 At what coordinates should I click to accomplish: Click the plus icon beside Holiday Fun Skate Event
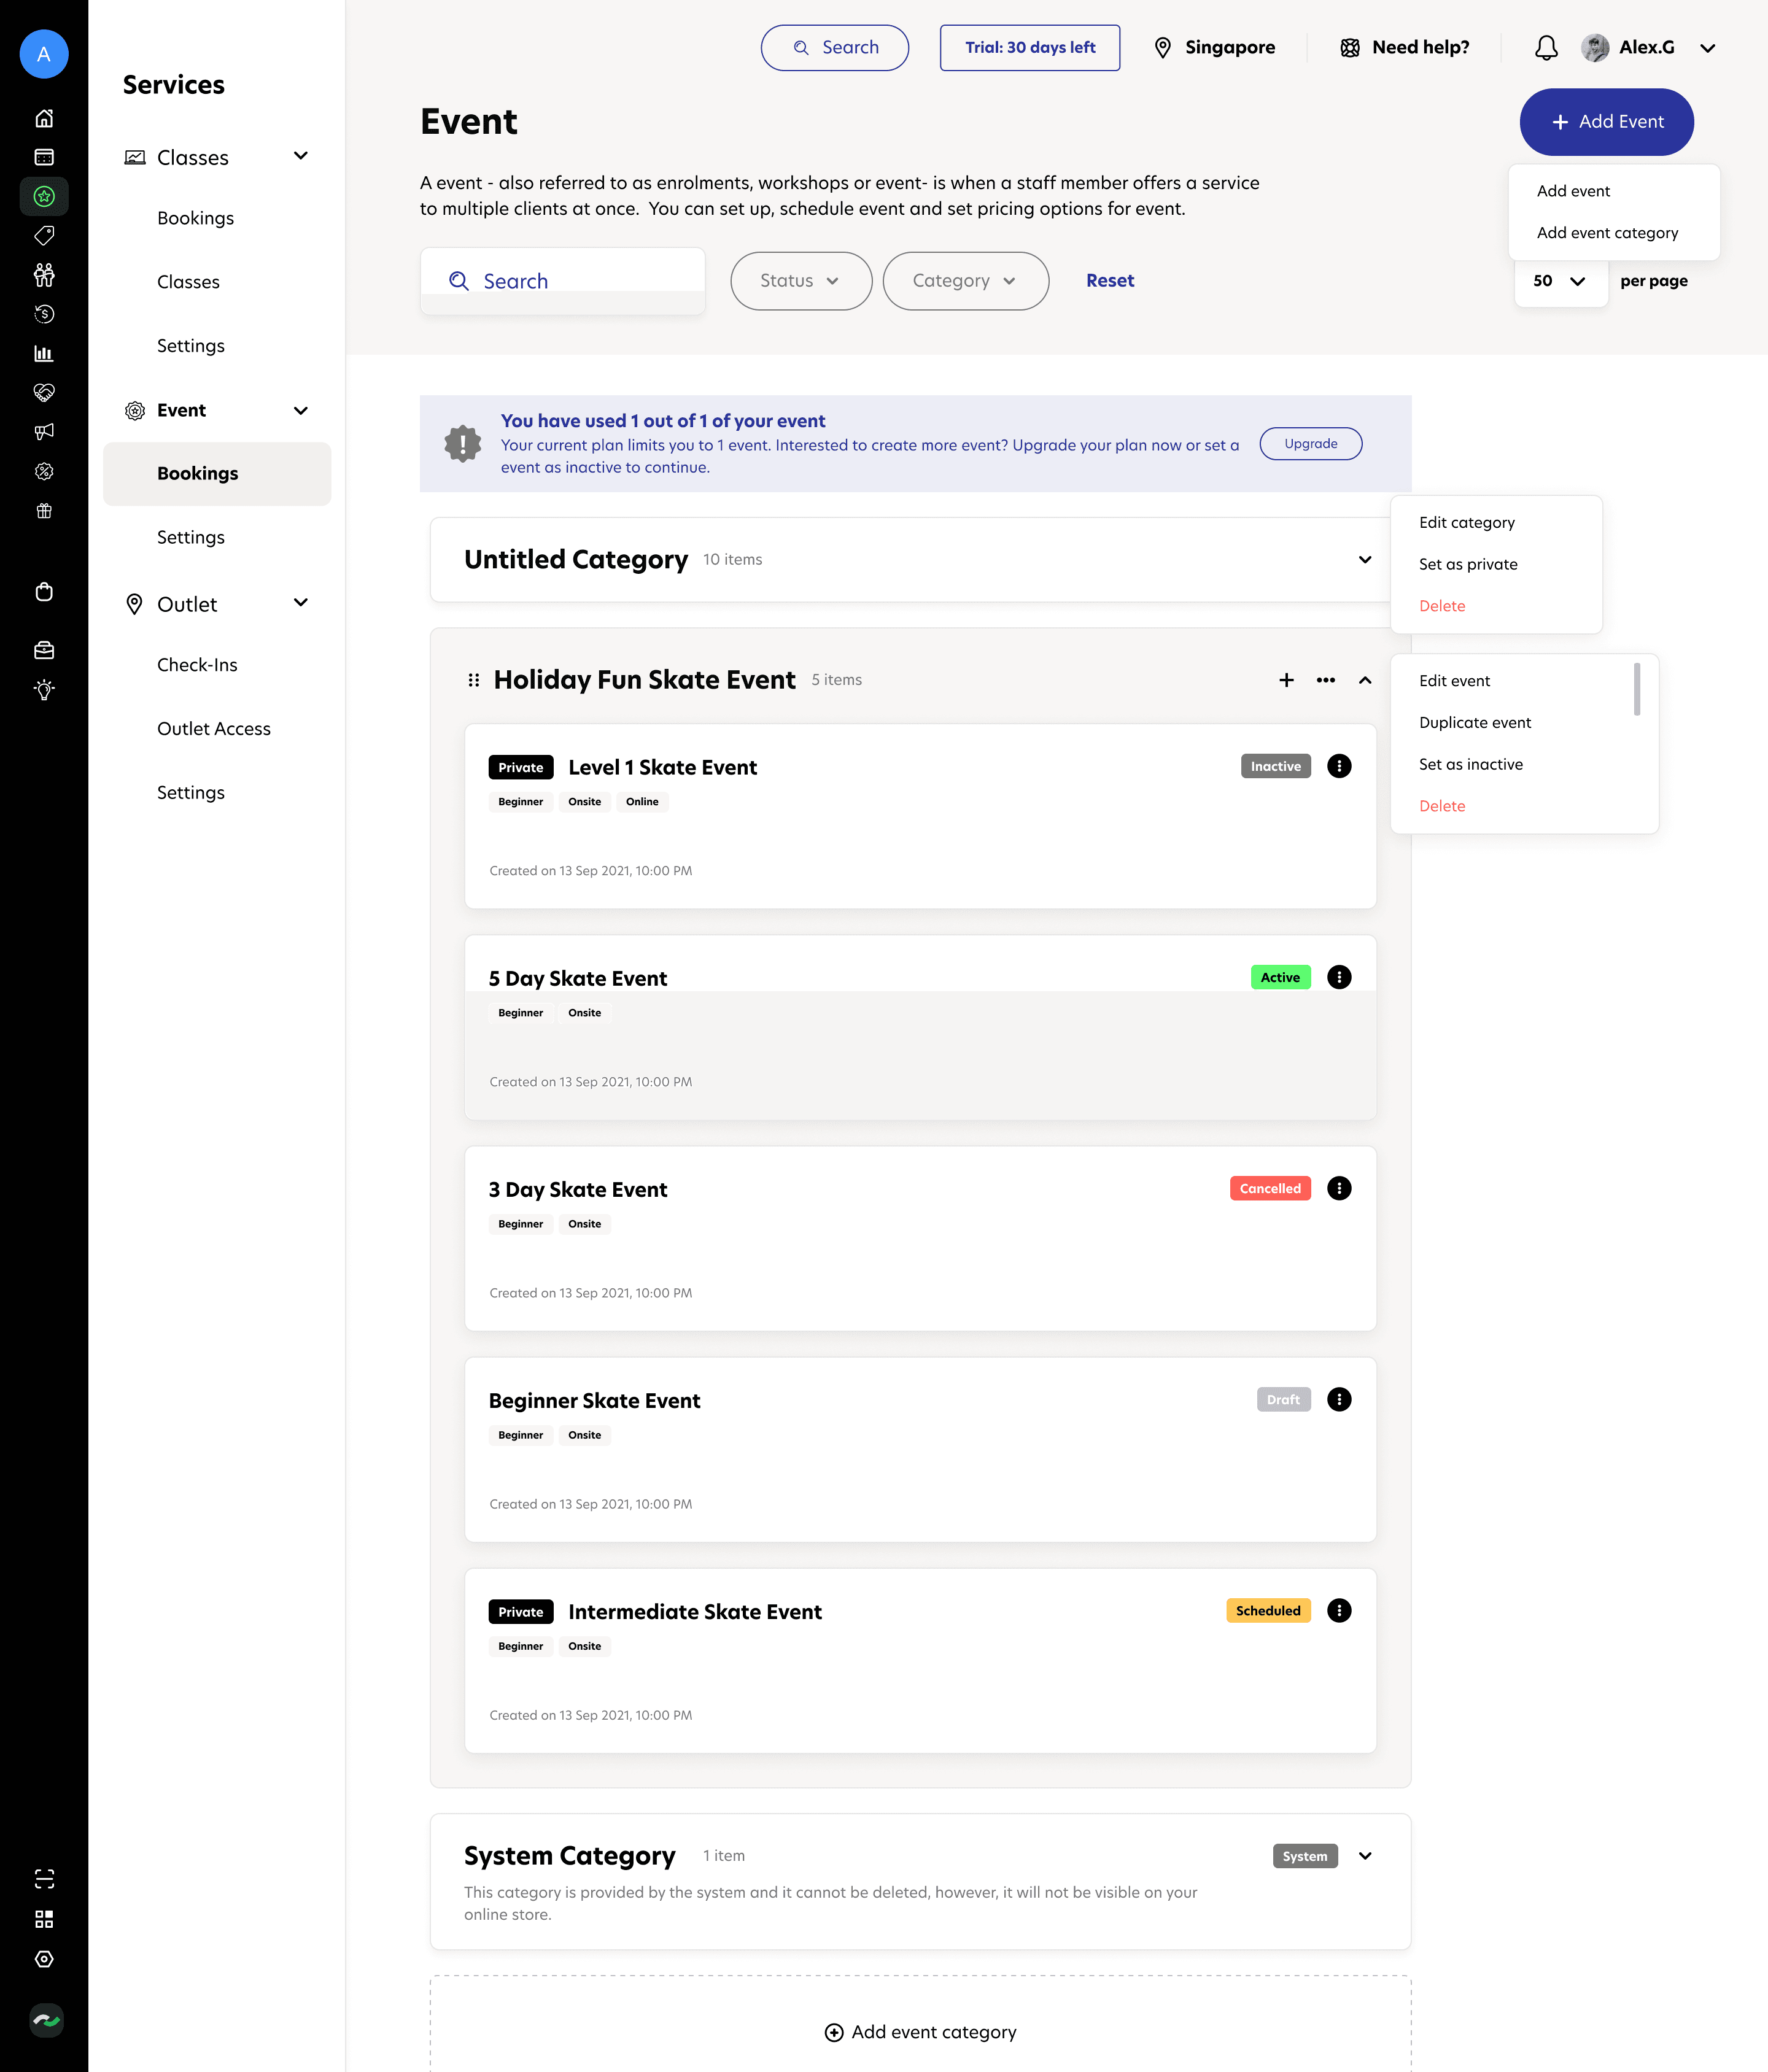coord(1286,680)
